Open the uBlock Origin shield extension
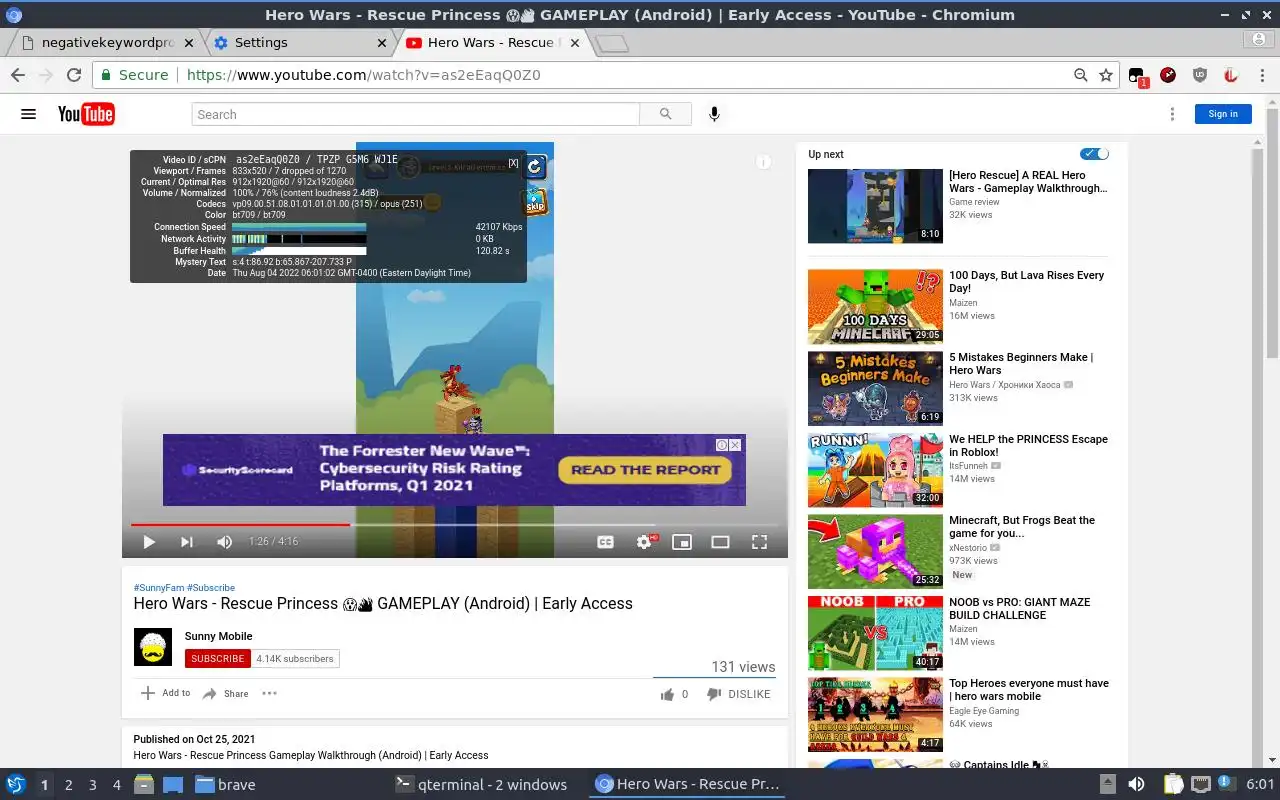1280x800 pixels. (x=1200, y=75)
